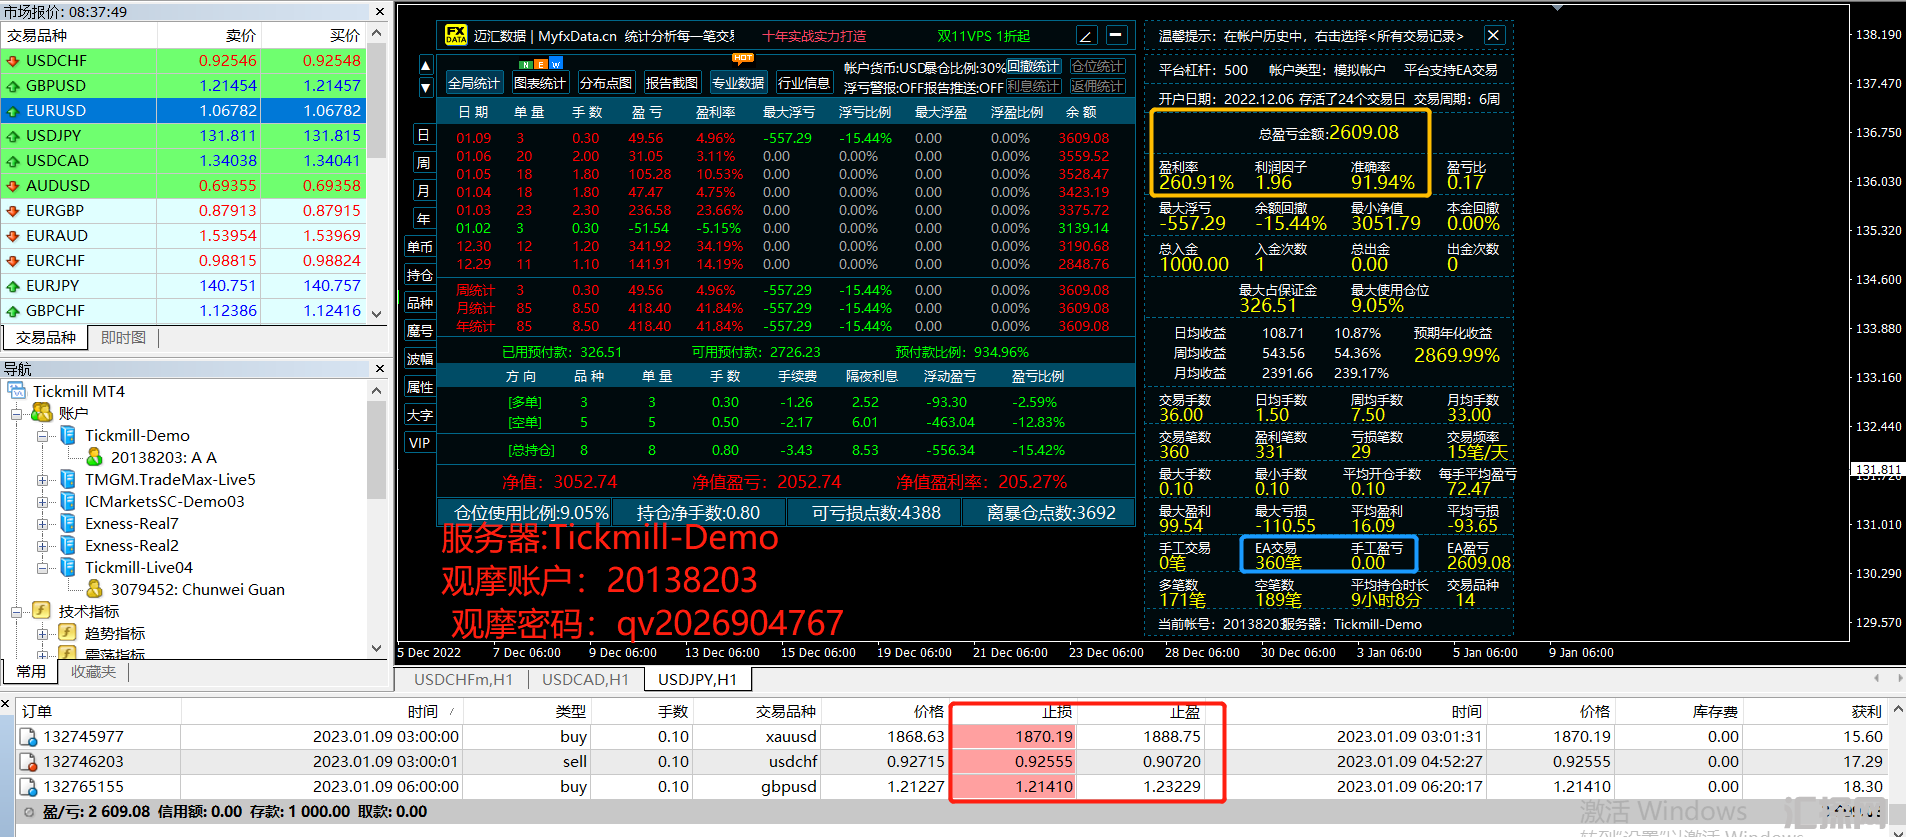The width and height of the screenshot is (1906, 837).
Task: Select the USDJPY,H1 chart tab
Action: tap(697, 679)
